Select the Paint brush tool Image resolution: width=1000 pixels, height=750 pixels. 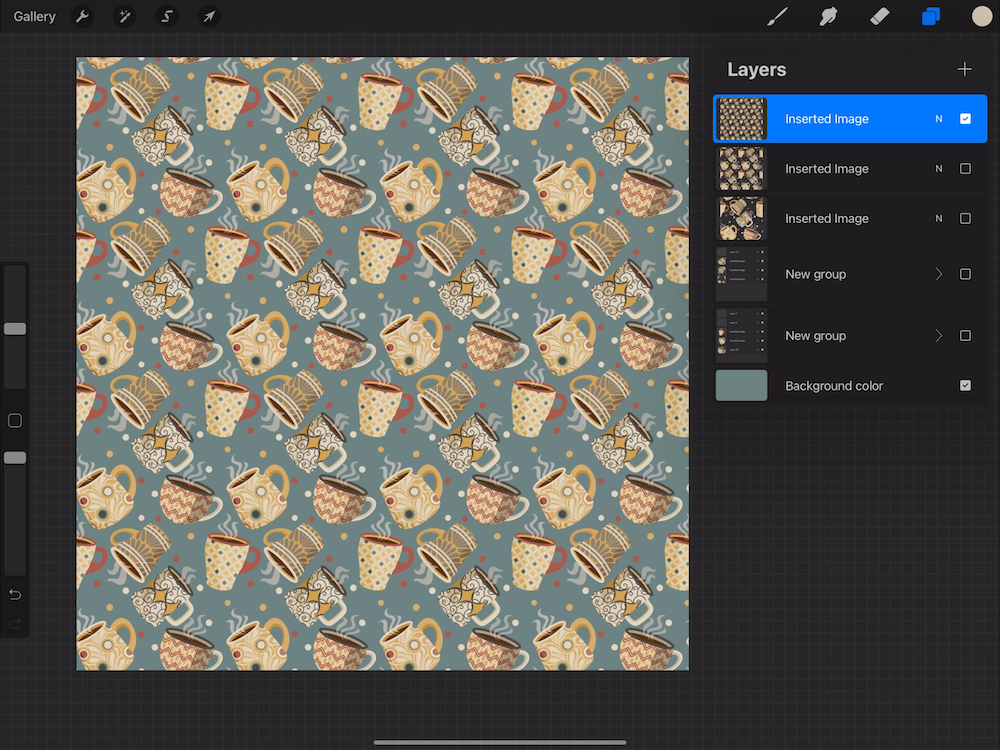pos(777,17)
